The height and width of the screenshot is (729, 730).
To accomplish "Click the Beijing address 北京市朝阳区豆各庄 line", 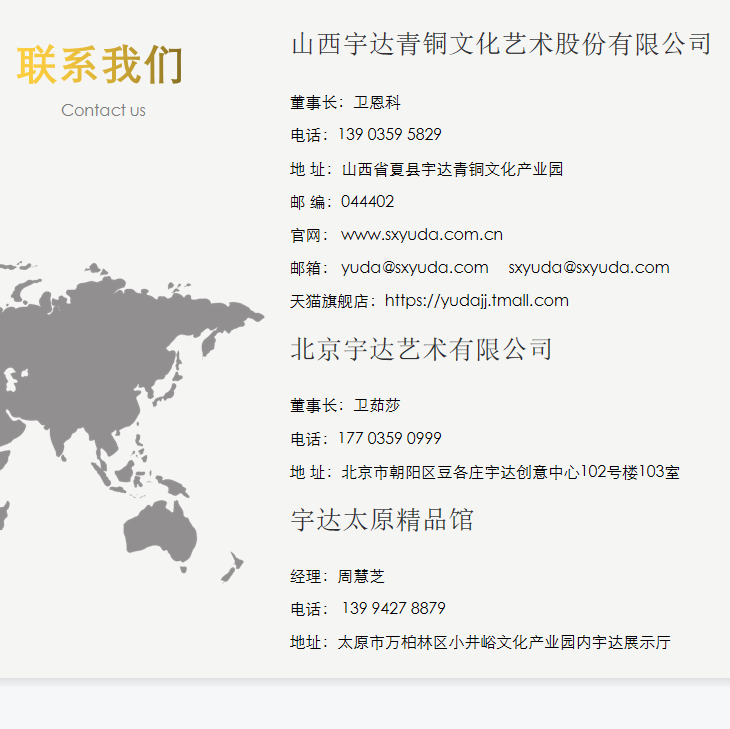I will point(510,471).
